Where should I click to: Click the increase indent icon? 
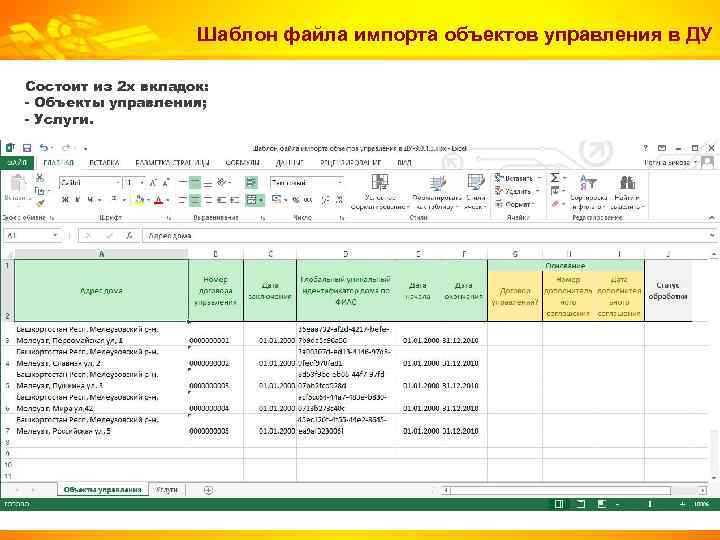point(235,200)
